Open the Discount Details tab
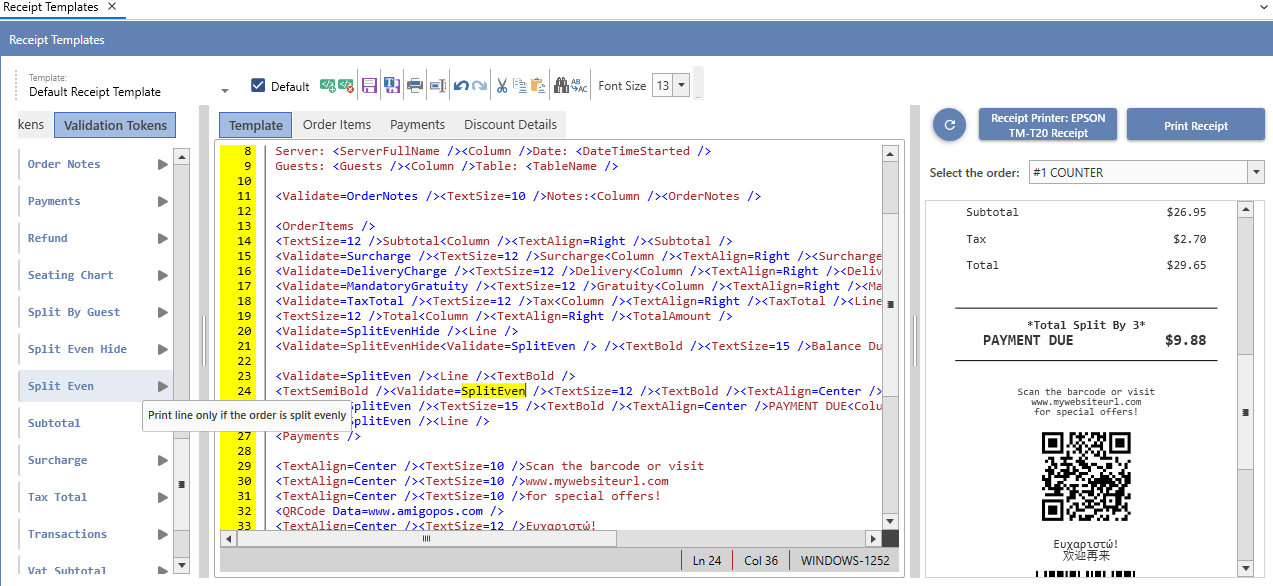Viewport: 1273px width, 586px height. pyautogui.click(x=510, y=125)
